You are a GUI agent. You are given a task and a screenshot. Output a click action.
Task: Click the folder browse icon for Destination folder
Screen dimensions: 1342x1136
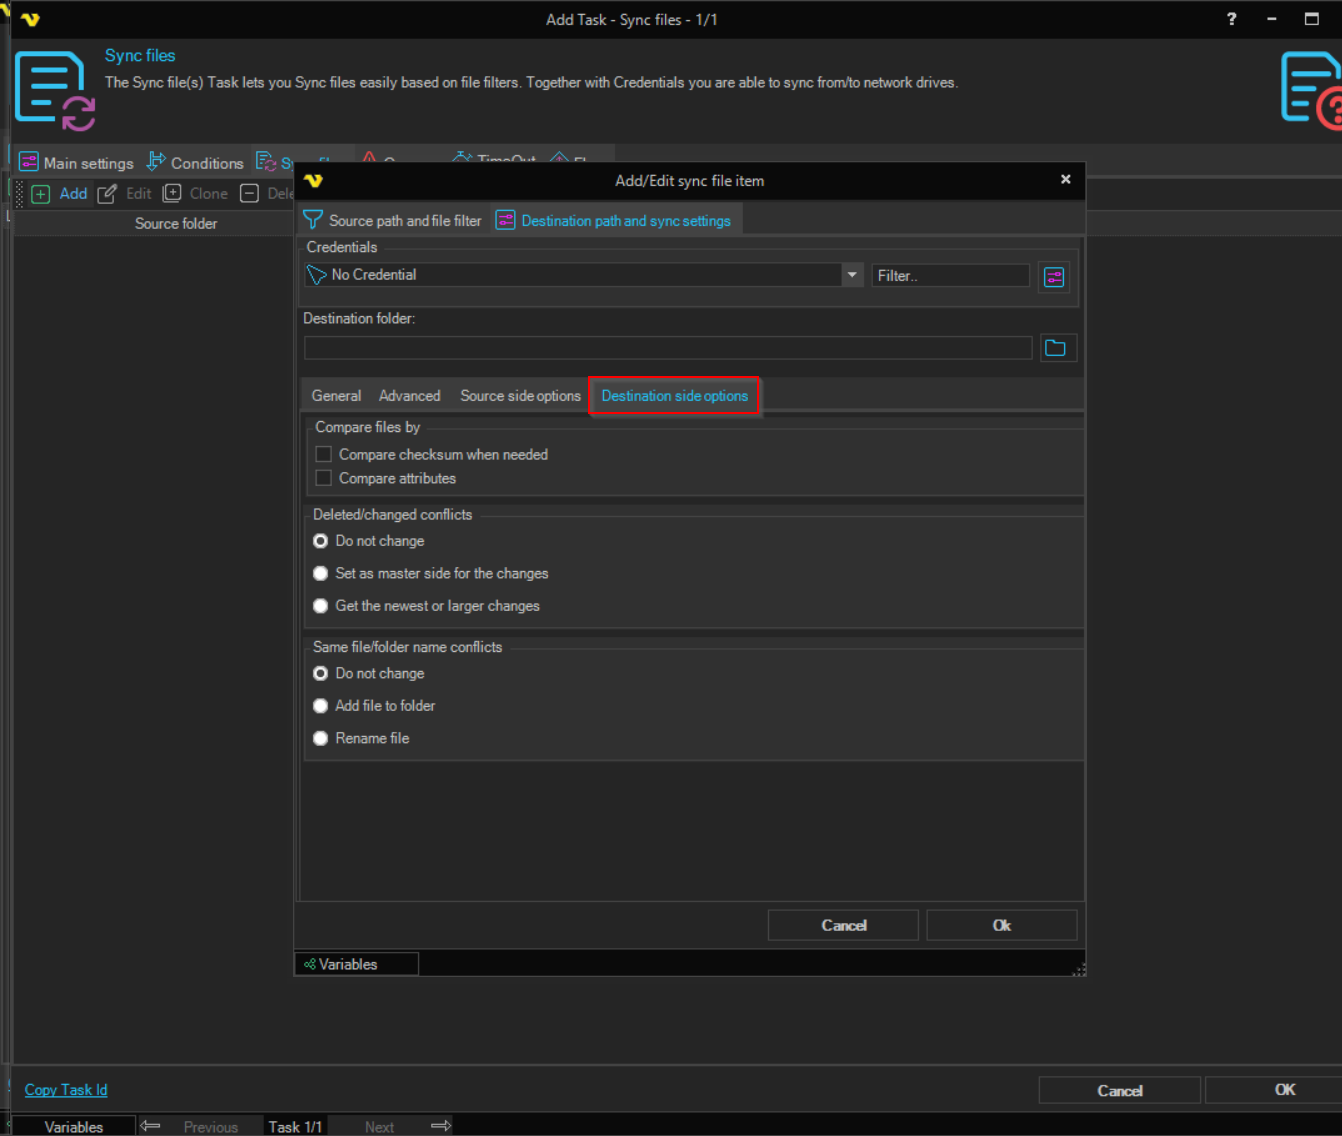1056,348
